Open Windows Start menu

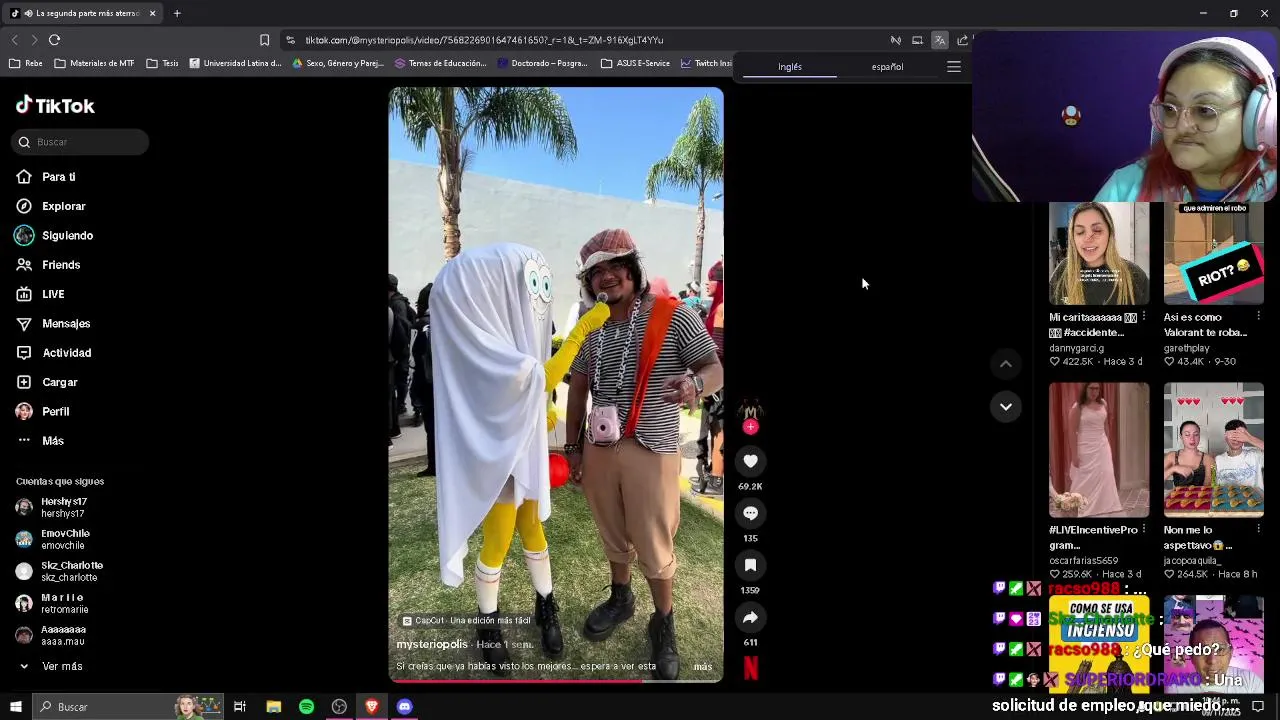[14, 707]
